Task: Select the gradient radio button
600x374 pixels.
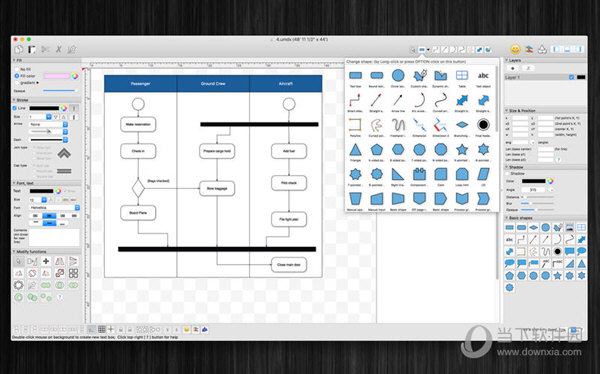Action: tap(17, 82)
